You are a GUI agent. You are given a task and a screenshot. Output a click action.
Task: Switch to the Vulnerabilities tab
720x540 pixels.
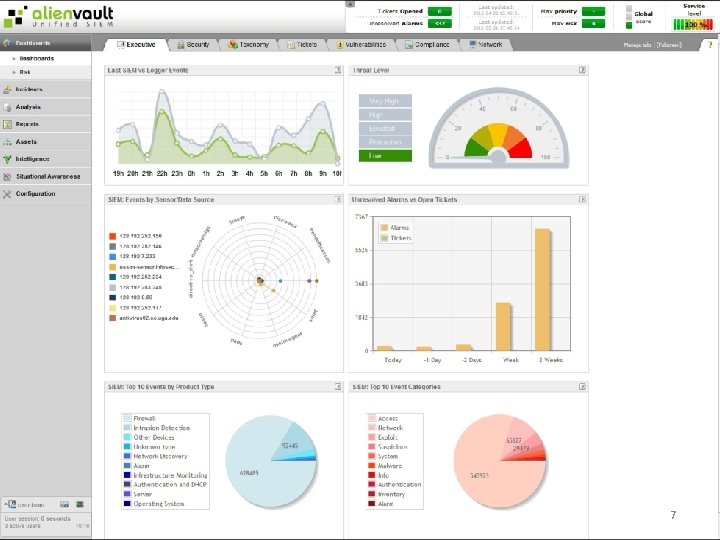tap(361, 45)
